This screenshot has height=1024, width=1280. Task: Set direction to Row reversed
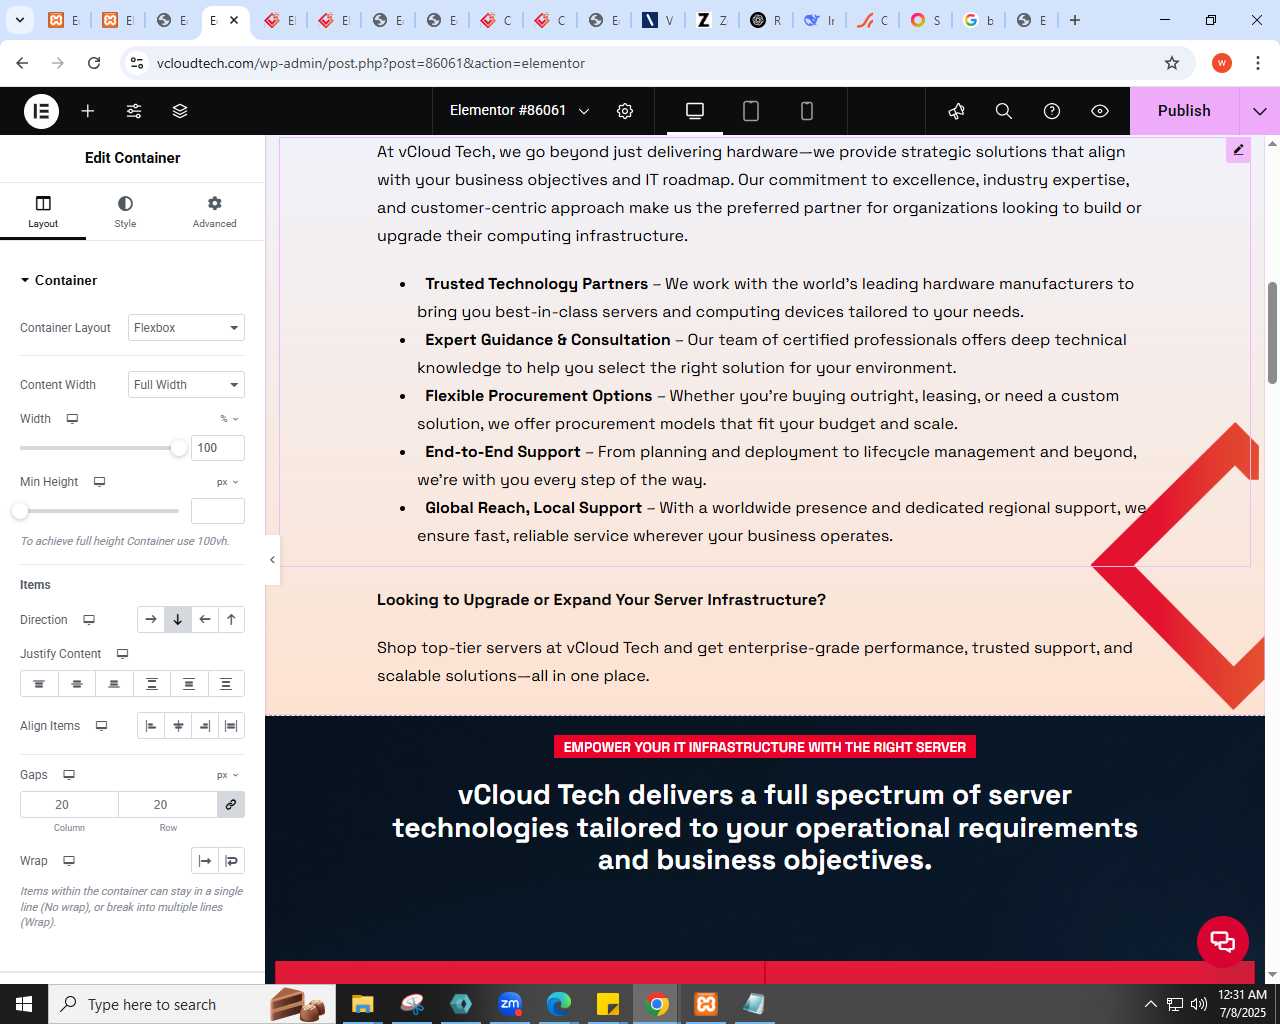coord(205,620)
